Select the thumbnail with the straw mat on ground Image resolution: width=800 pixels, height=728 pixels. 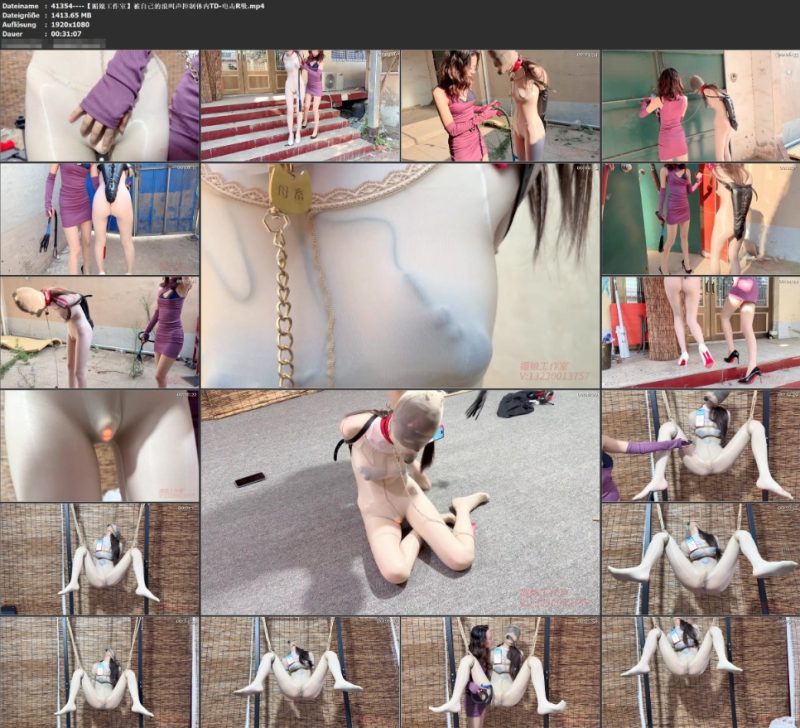tap(99, 333)
